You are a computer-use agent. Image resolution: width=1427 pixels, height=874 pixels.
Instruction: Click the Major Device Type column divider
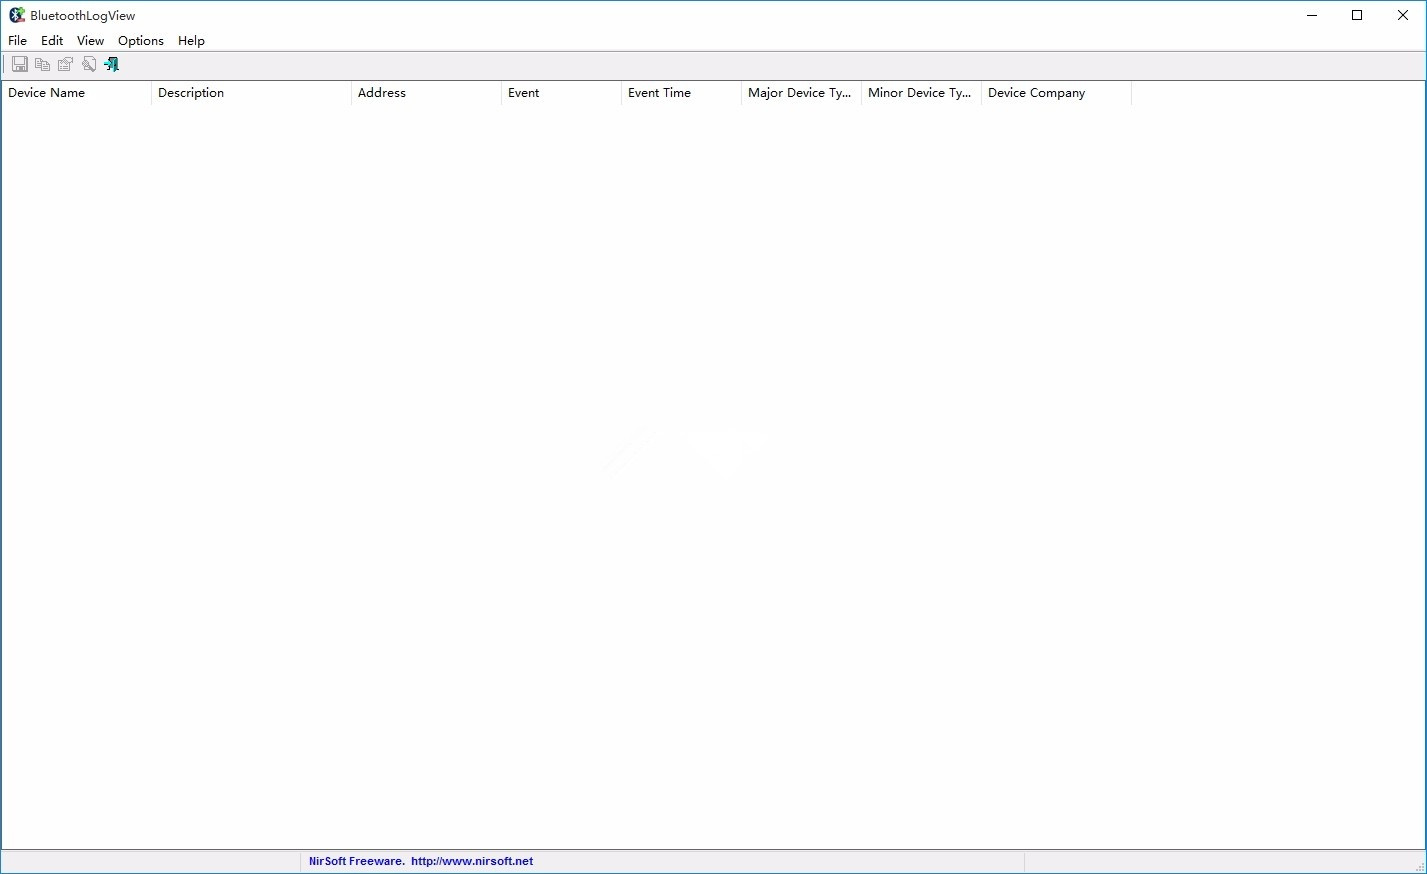(x=859, y=92)
